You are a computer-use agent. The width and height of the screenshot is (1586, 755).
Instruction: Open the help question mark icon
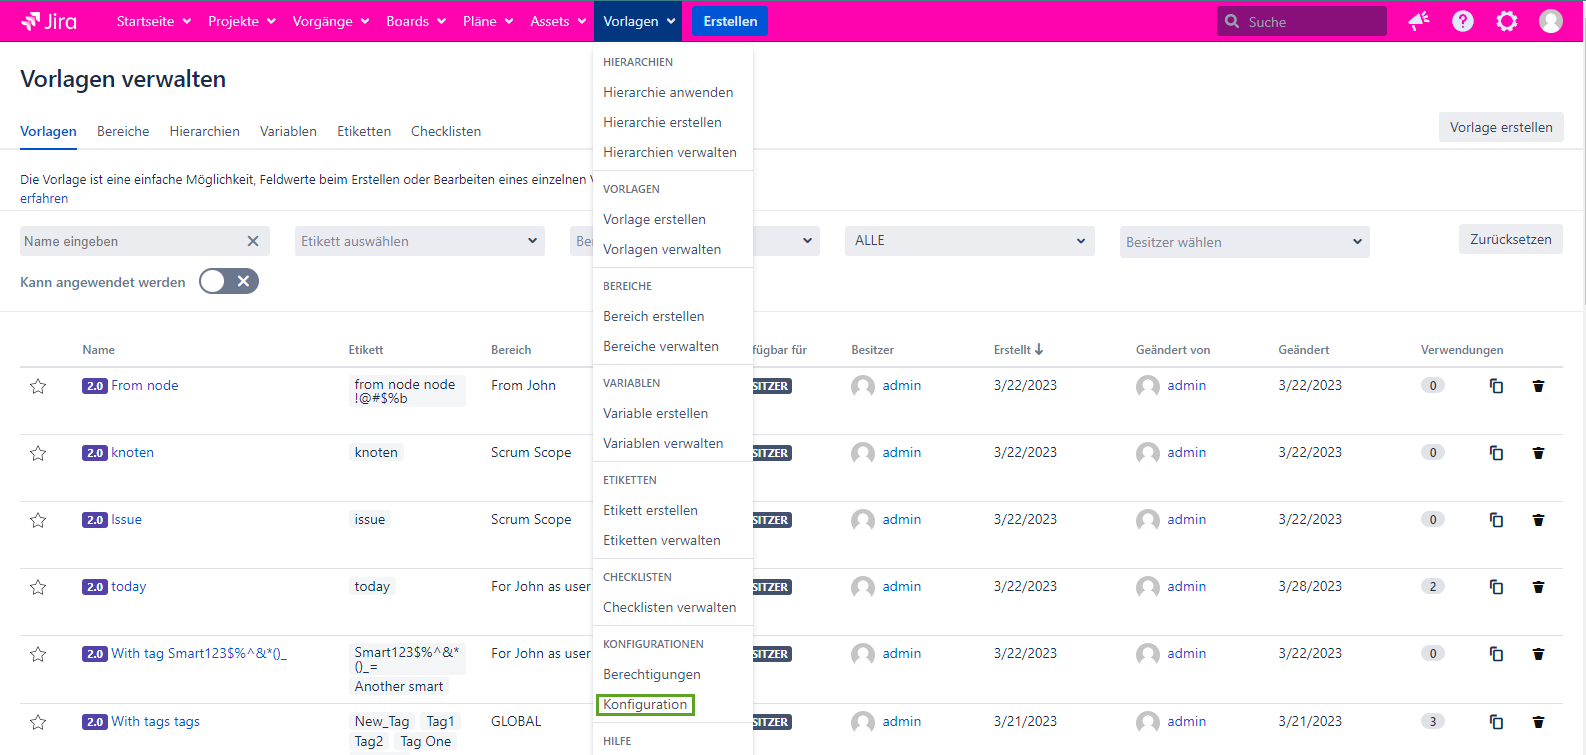pos(1462,21)
